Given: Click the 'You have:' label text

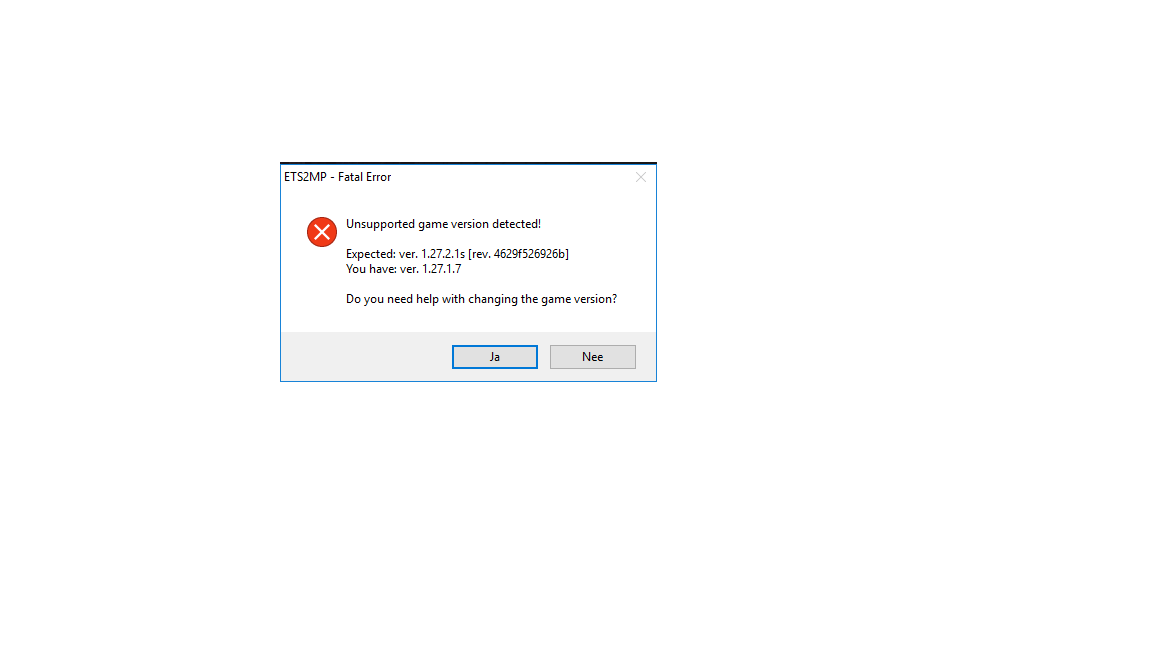Looking at the screenshot, I should 371,269.
